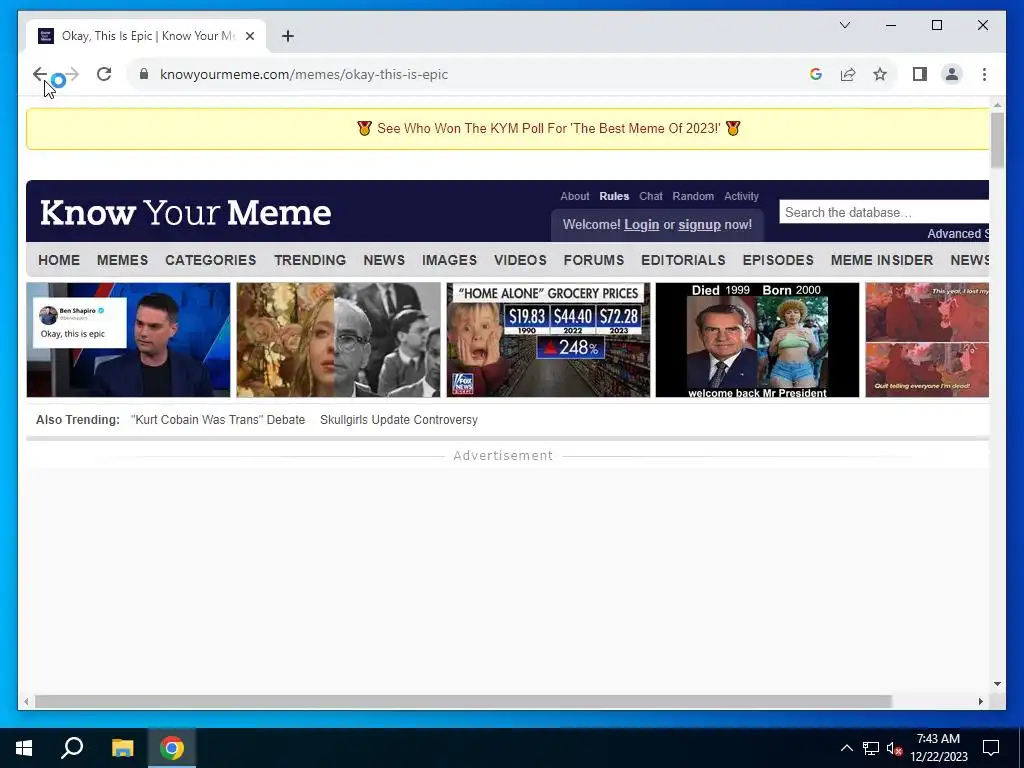Image resolution: width=1024 pixels, height=768 pixels.
Task: Click the vertical scrollbar thumb
Action: click(997, 140)
